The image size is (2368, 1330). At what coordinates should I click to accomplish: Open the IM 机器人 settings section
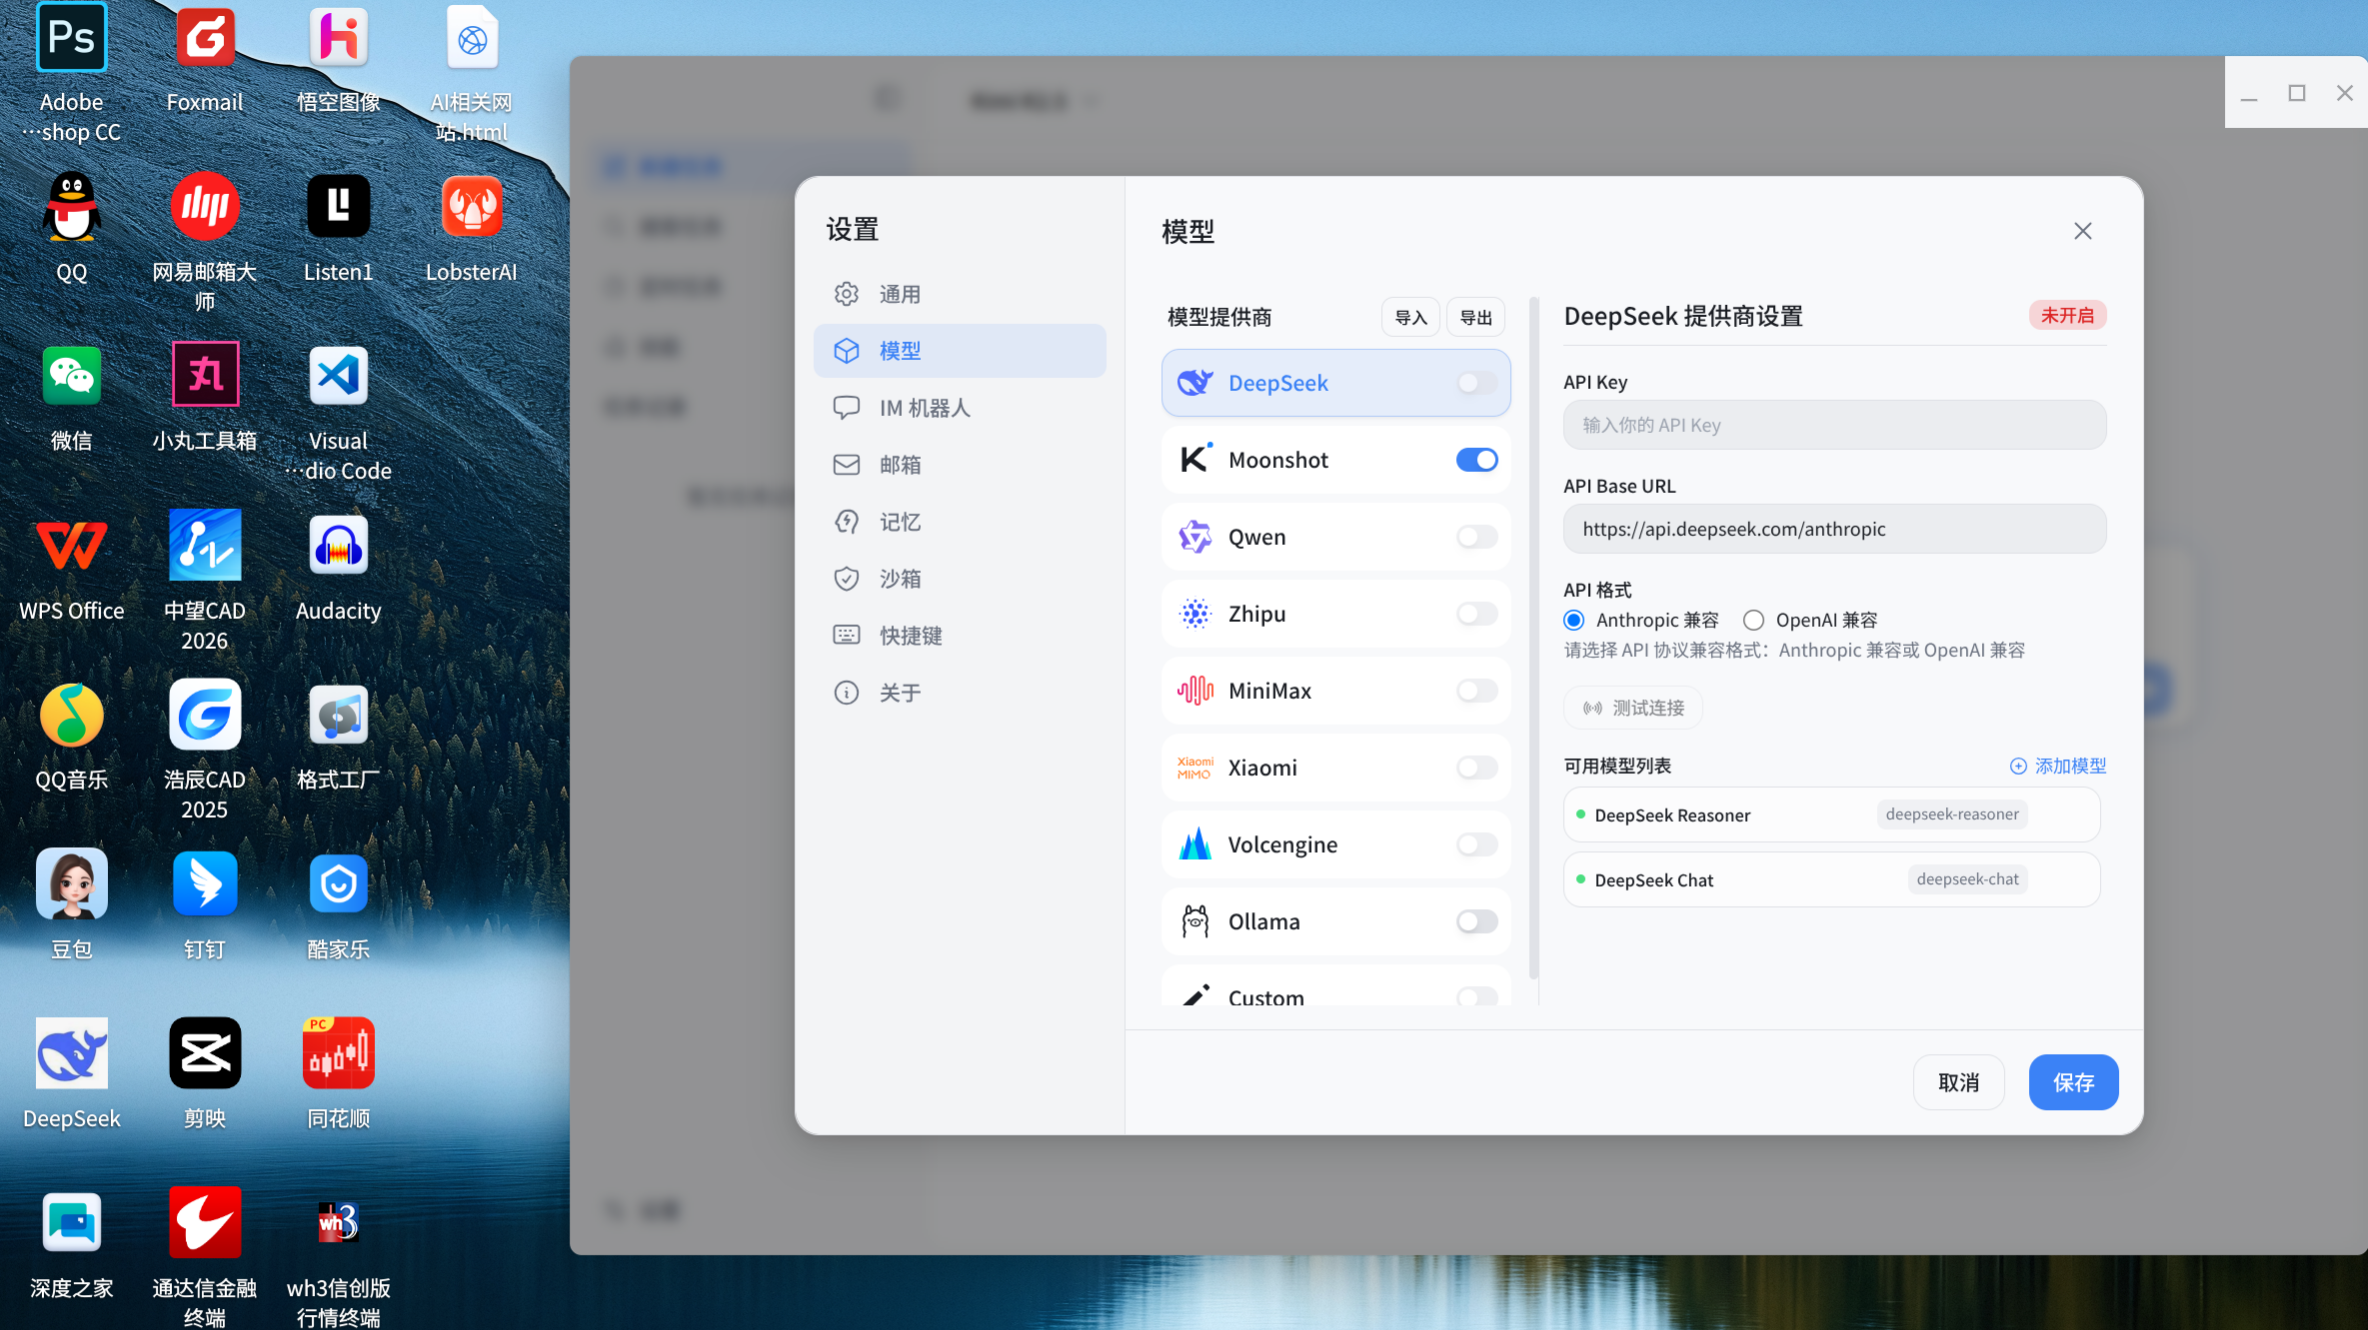coord(924,408)
